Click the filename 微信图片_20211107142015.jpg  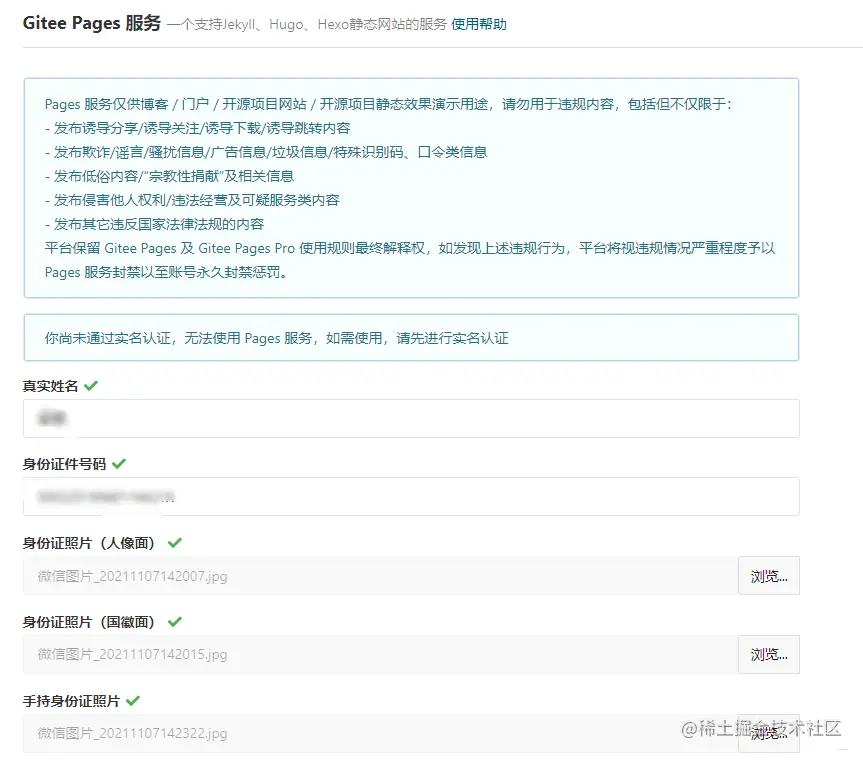pos(128,655)
